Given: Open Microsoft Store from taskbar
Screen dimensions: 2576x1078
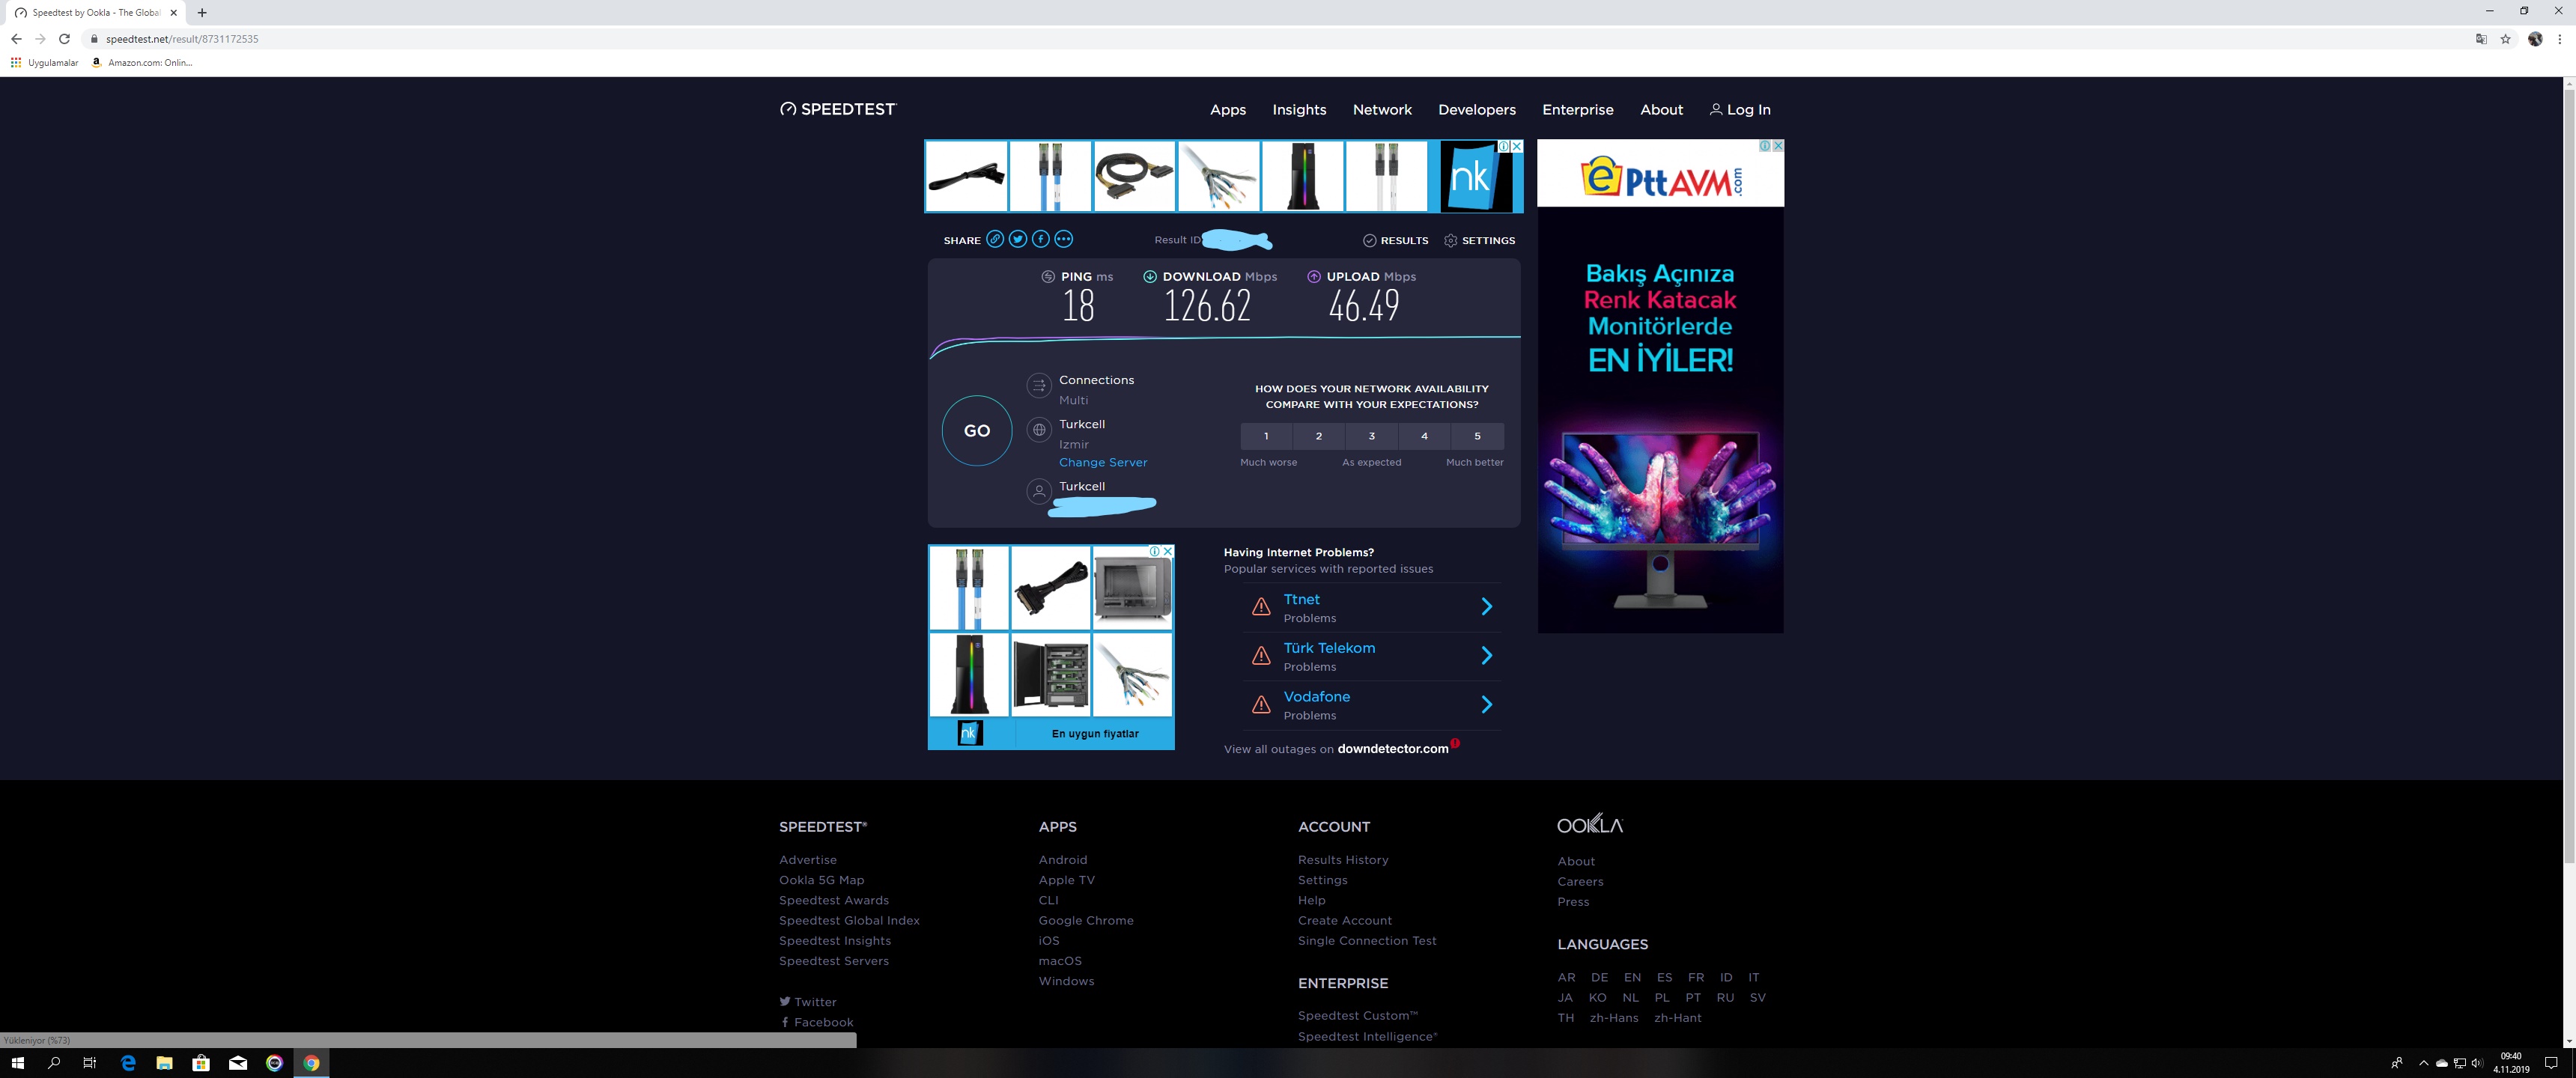Looking at the screenshot, I should [201, 1062].
